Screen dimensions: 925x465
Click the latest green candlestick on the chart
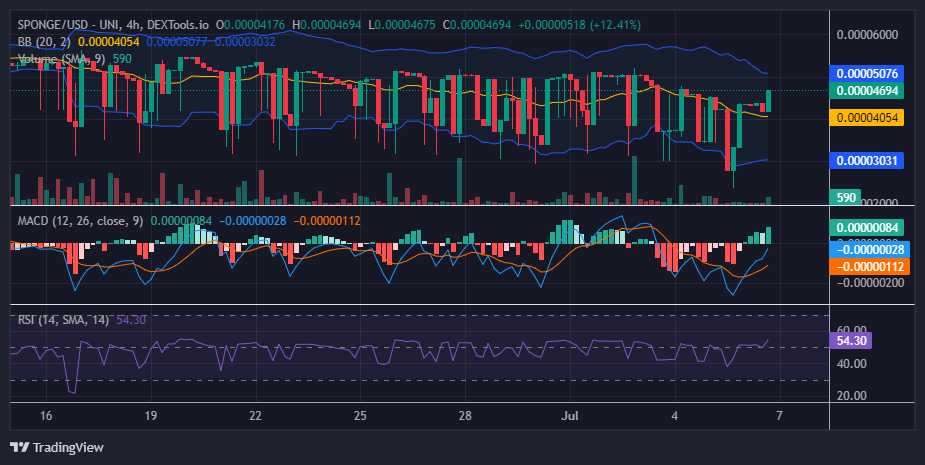769,100
